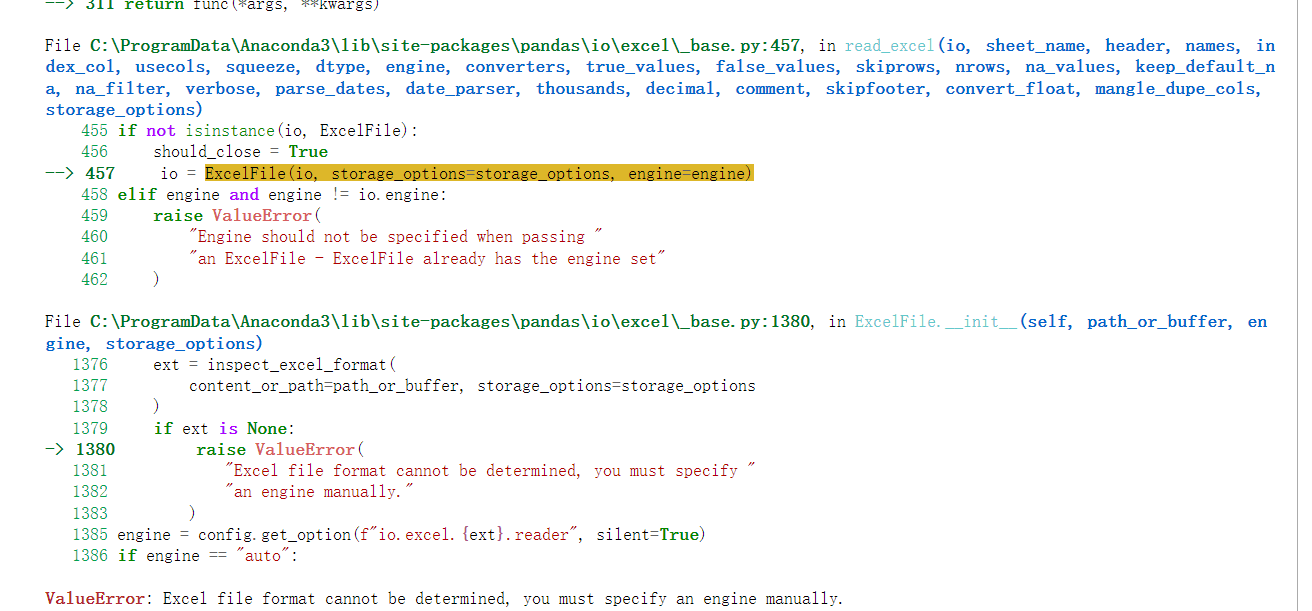Click the arrow marker beside line 457
1312x611 pixels.
(59, 173)
